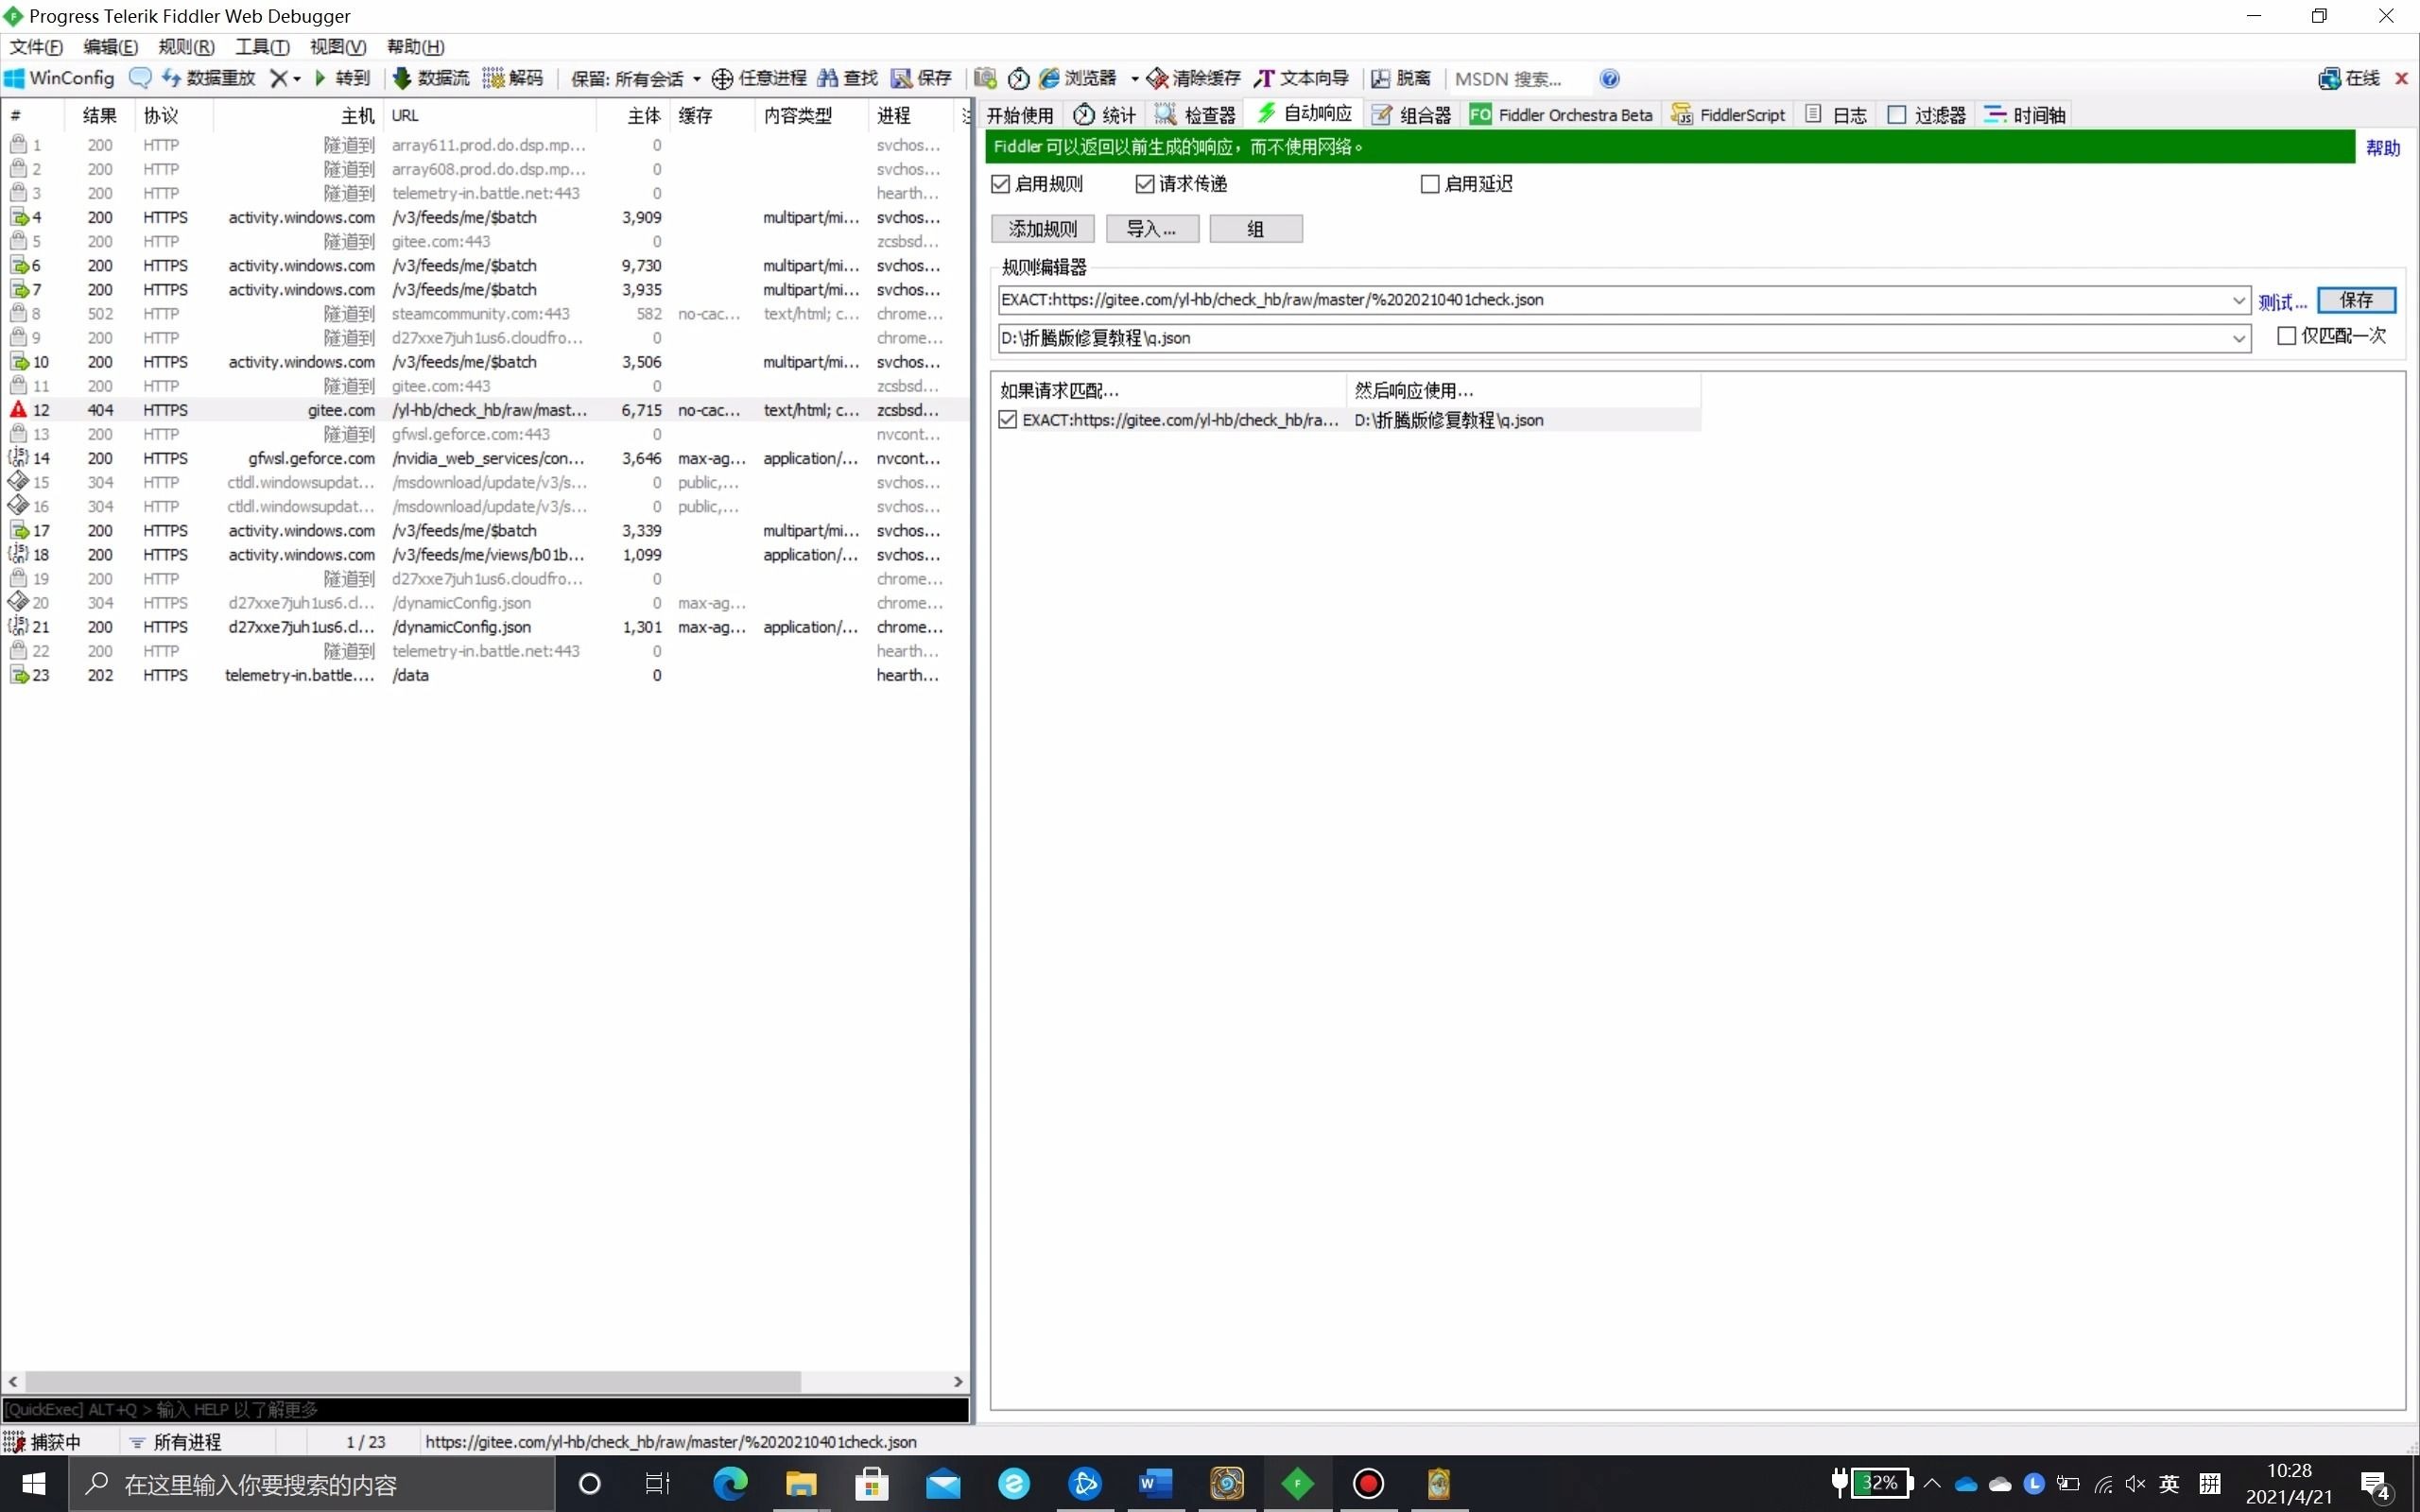The width and height of the screenshot is (2420, 1512).
Task: Expand the EXACT rule match dropdown
Action: click(2238, 300)
